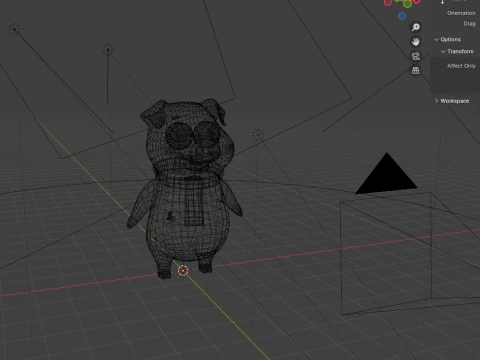This screenshot has height=360, width=480.
Task: Click the pan hand viewport icon
Action: point(415,42)
